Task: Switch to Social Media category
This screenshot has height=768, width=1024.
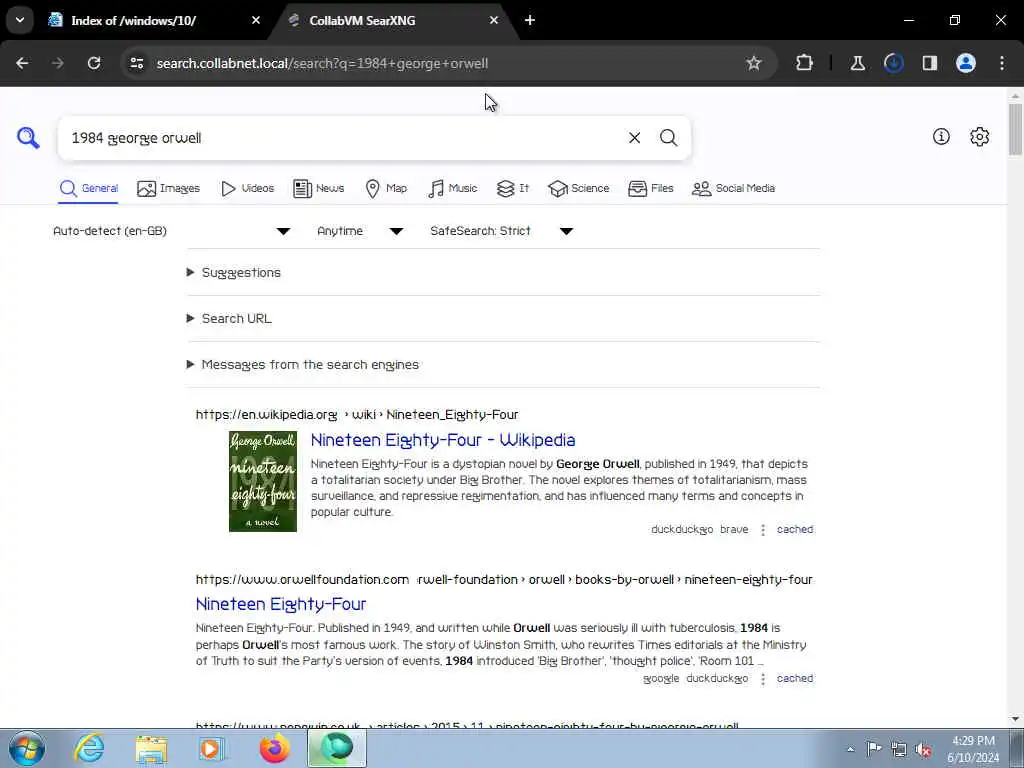Action: [x=733, y=189]
